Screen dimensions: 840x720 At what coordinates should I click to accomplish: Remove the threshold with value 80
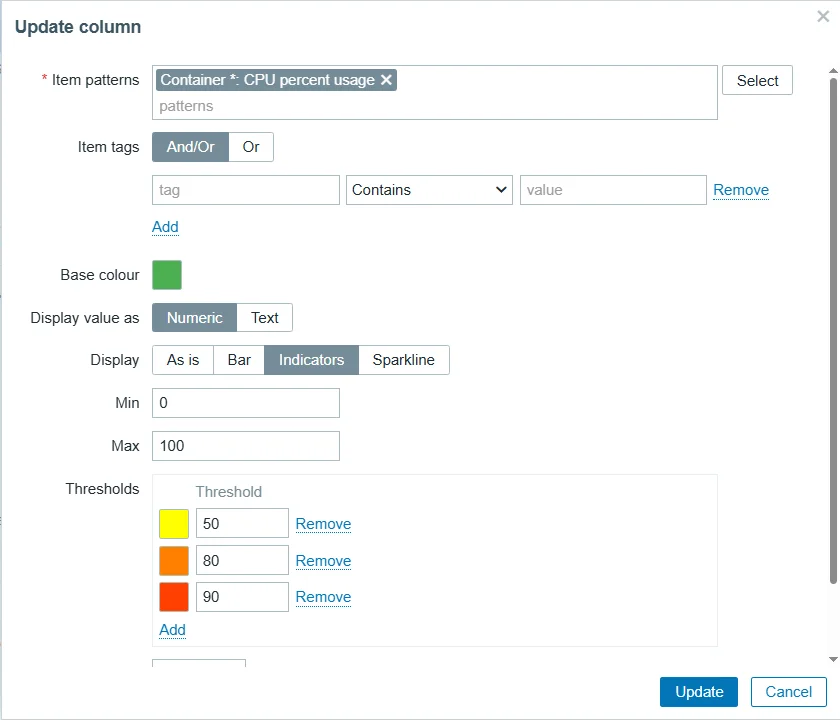click(323, 561)
